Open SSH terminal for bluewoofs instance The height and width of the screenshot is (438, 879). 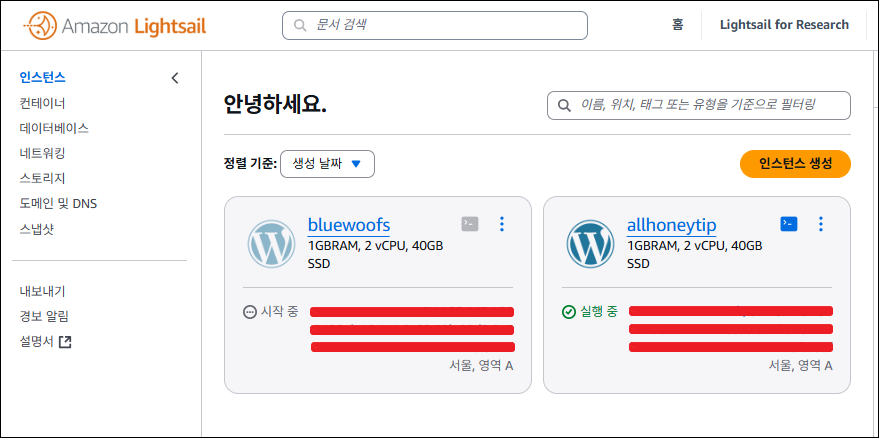[x=470, y=224]
